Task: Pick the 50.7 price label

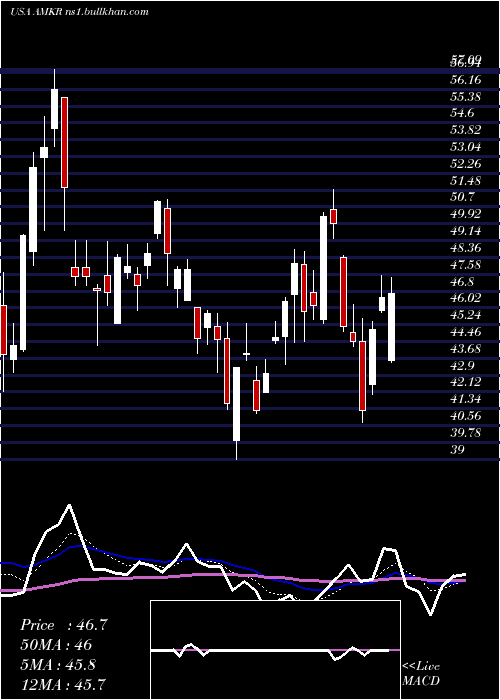Action: coord(462,197)
